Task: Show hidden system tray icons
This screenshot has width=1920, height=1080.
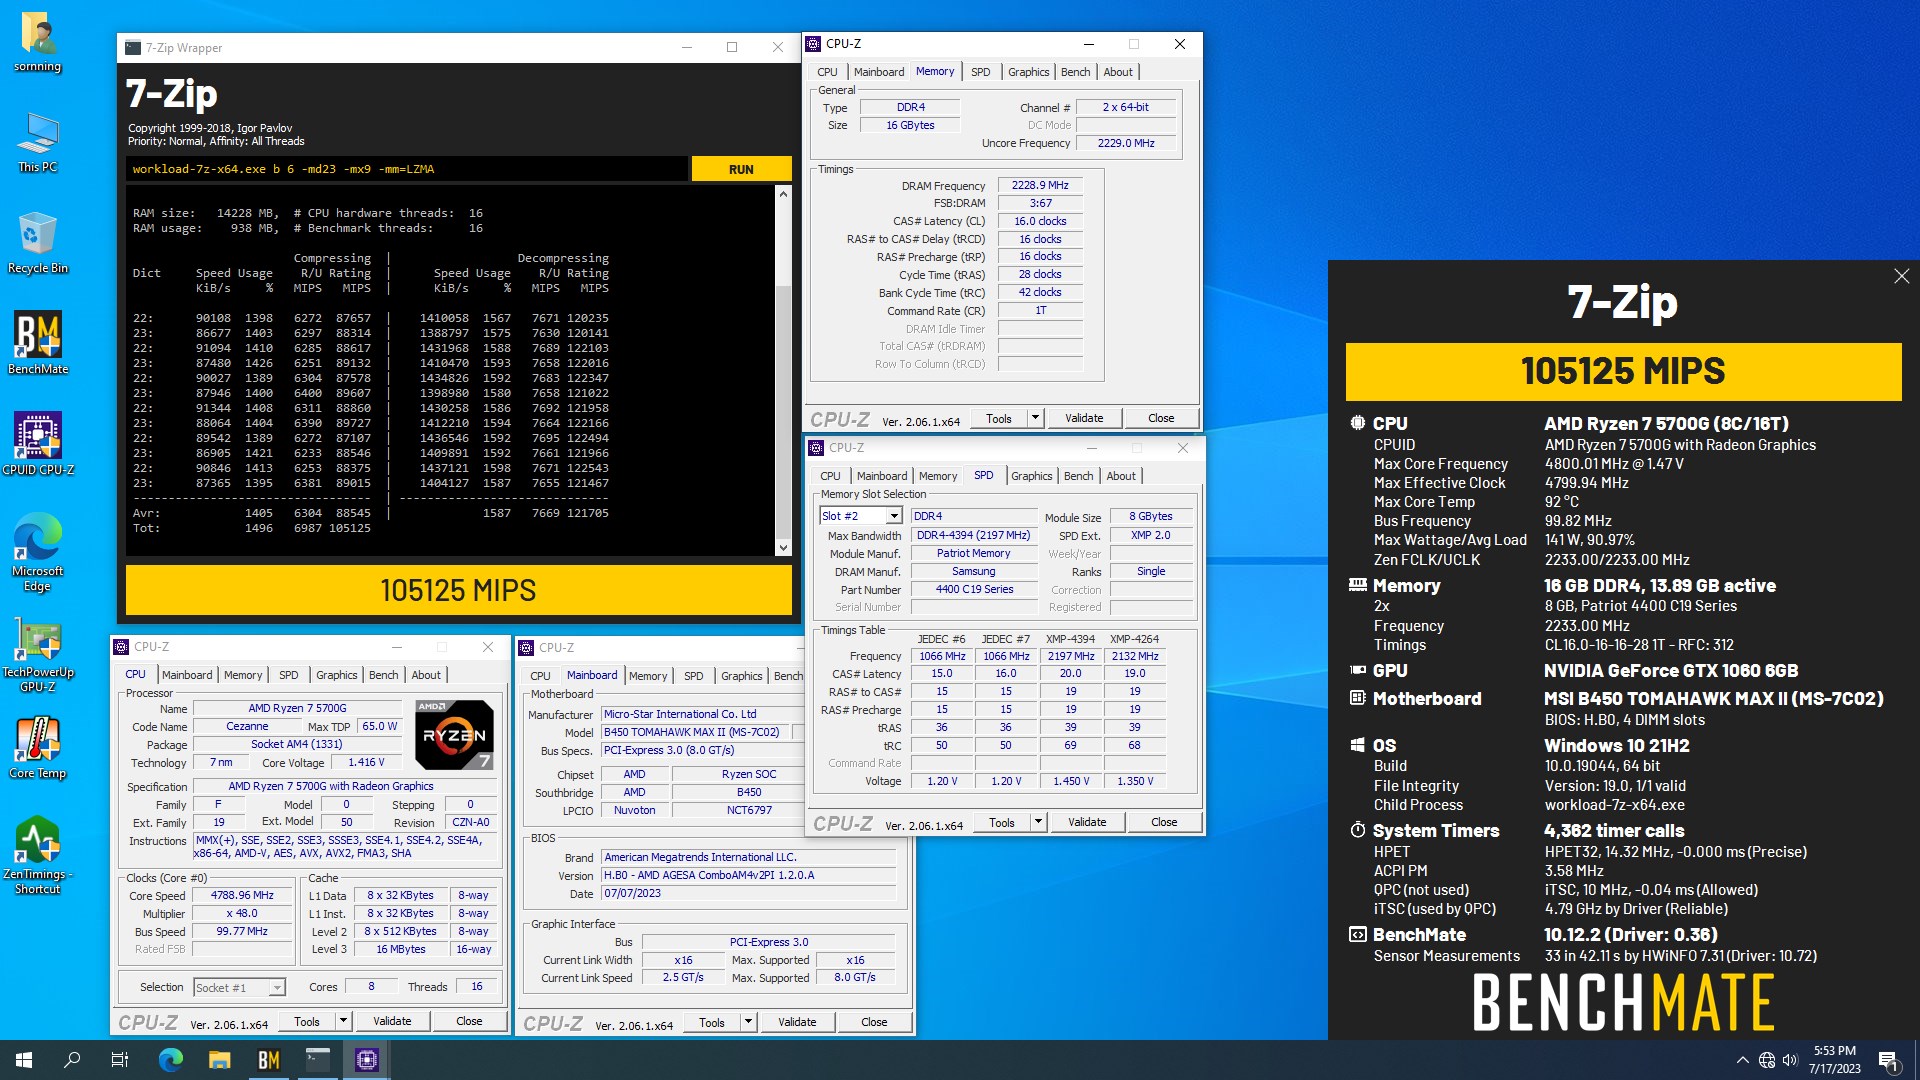Action: click(x=1743, y=1060)
